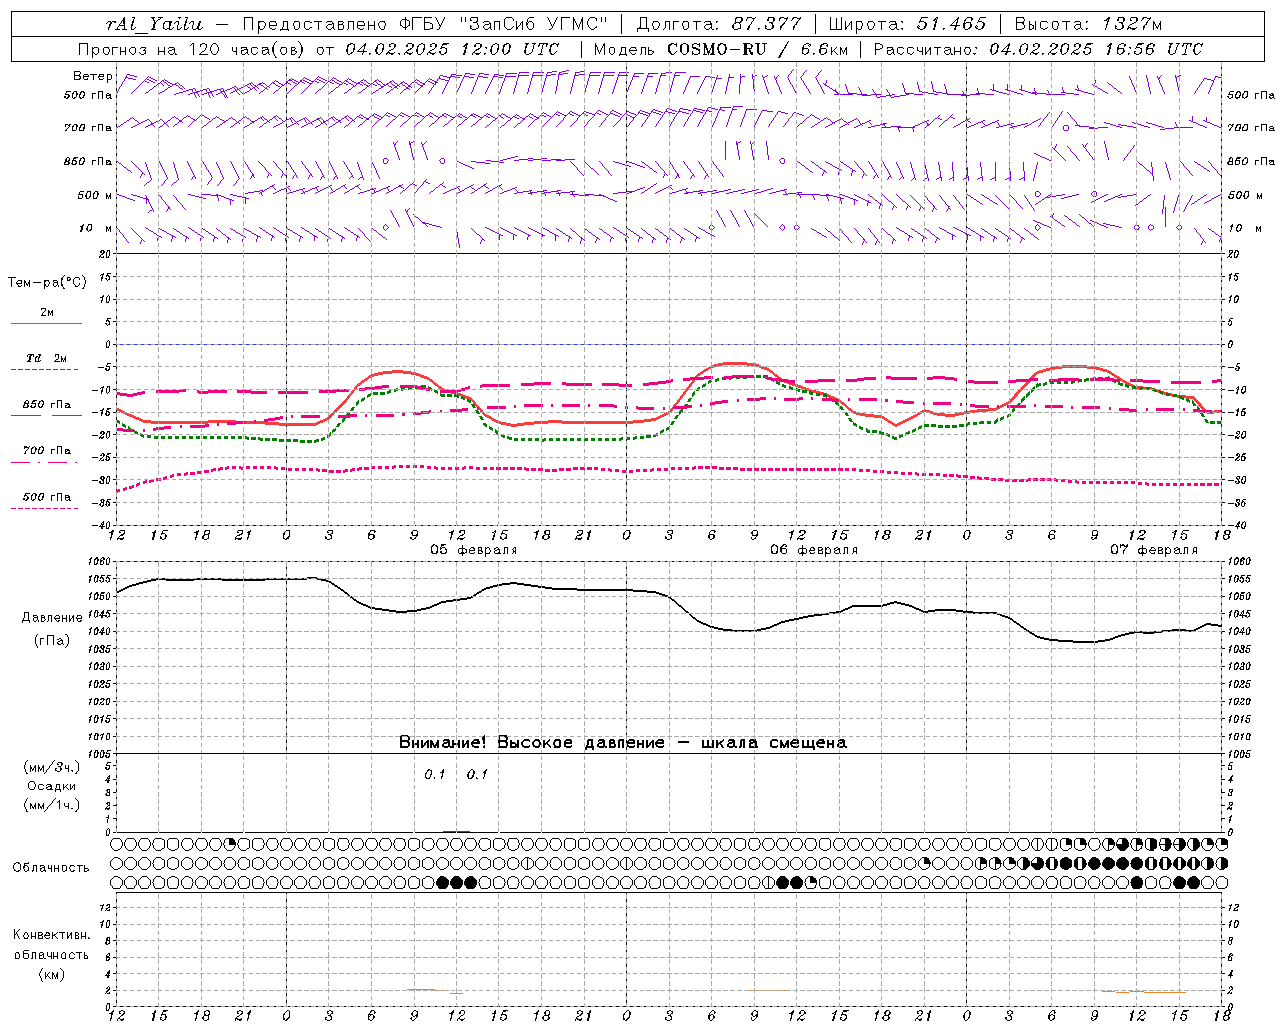Click the Ветер wind panel label
This screenshot has height=1024, width=1280.
pos(92,76)
